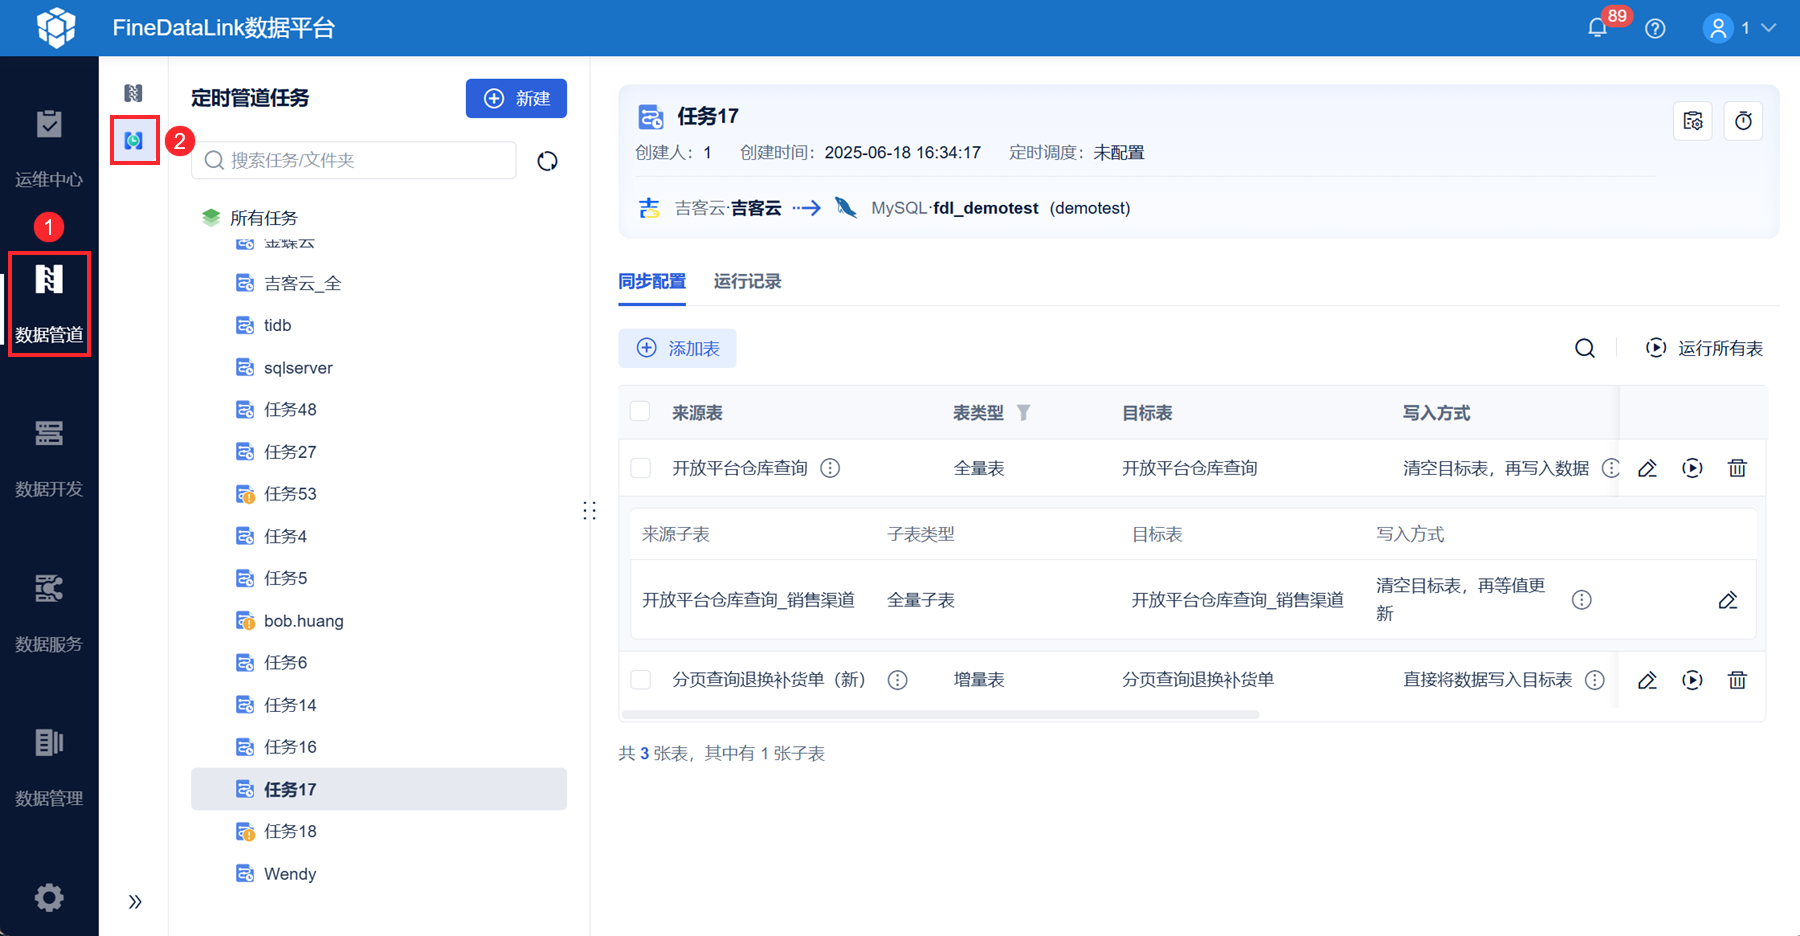Image resolution: width=1800 pixels, height=936 pixels.
Task: Switch to 运行记录 tab
Action: 747,282
